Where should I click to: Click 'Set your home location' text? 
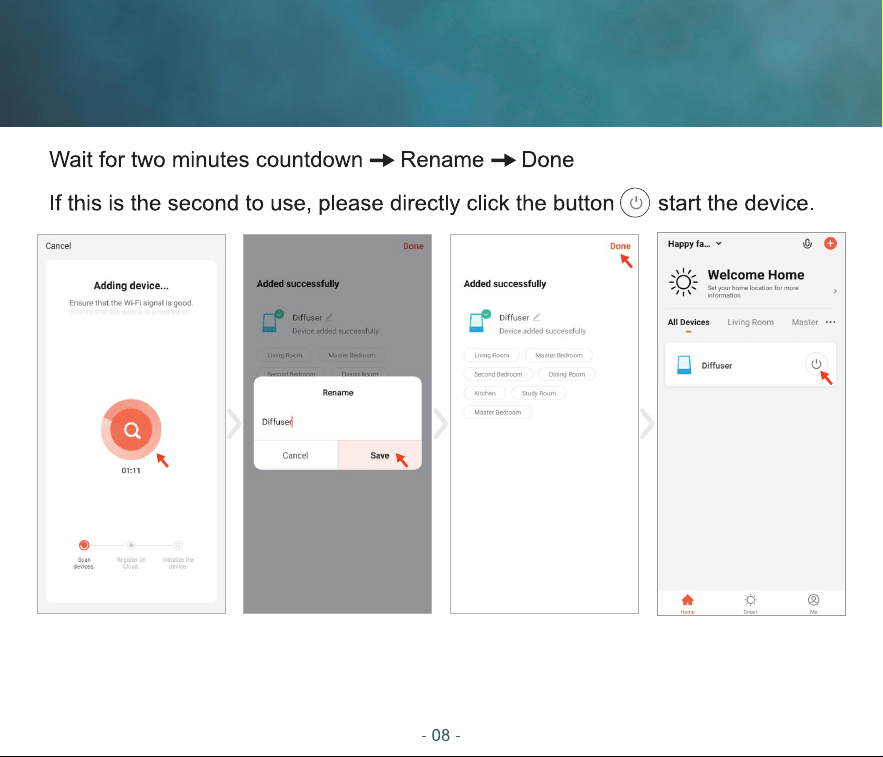[753, 291]
